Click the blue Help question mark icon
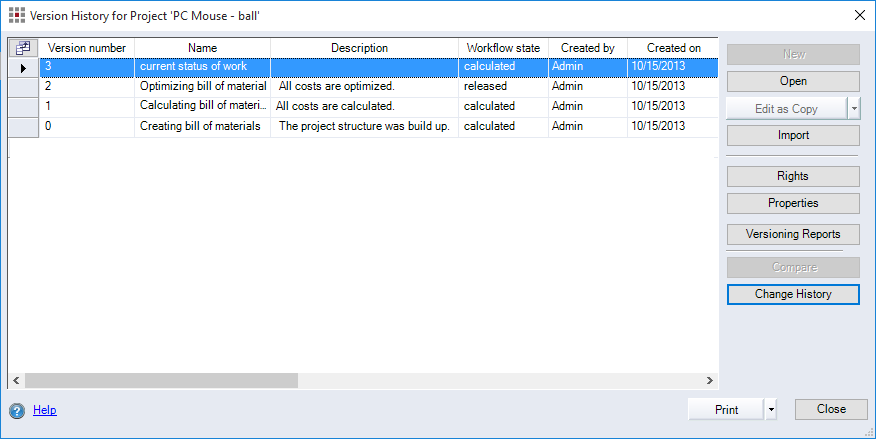The image size is (876, 439). click(17, 410)
